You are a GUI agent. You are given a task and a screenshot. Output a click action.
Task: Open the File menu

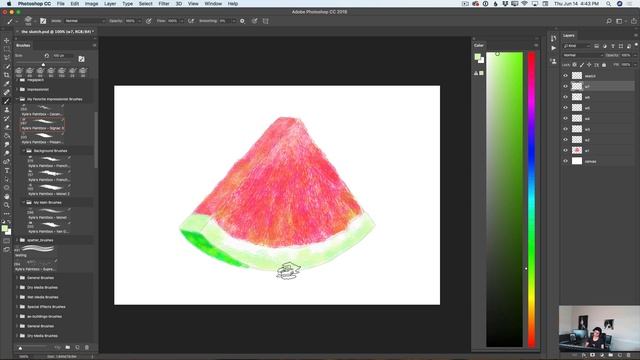point(60,4)
